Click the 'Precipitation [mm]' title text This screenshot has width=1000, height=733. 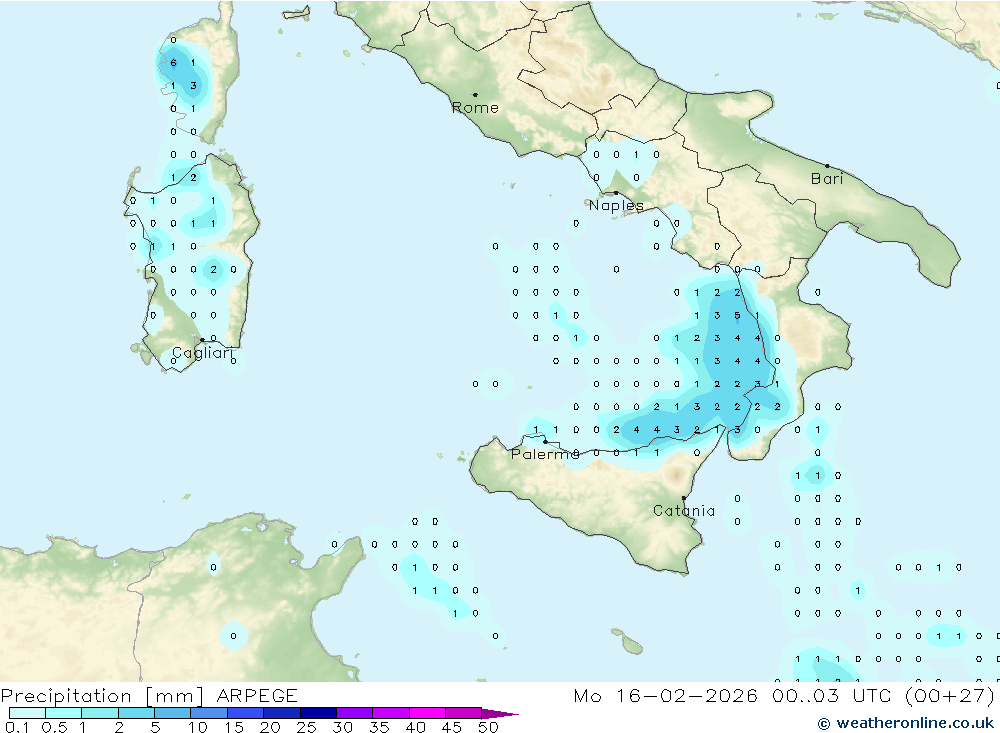pos(102,696)
